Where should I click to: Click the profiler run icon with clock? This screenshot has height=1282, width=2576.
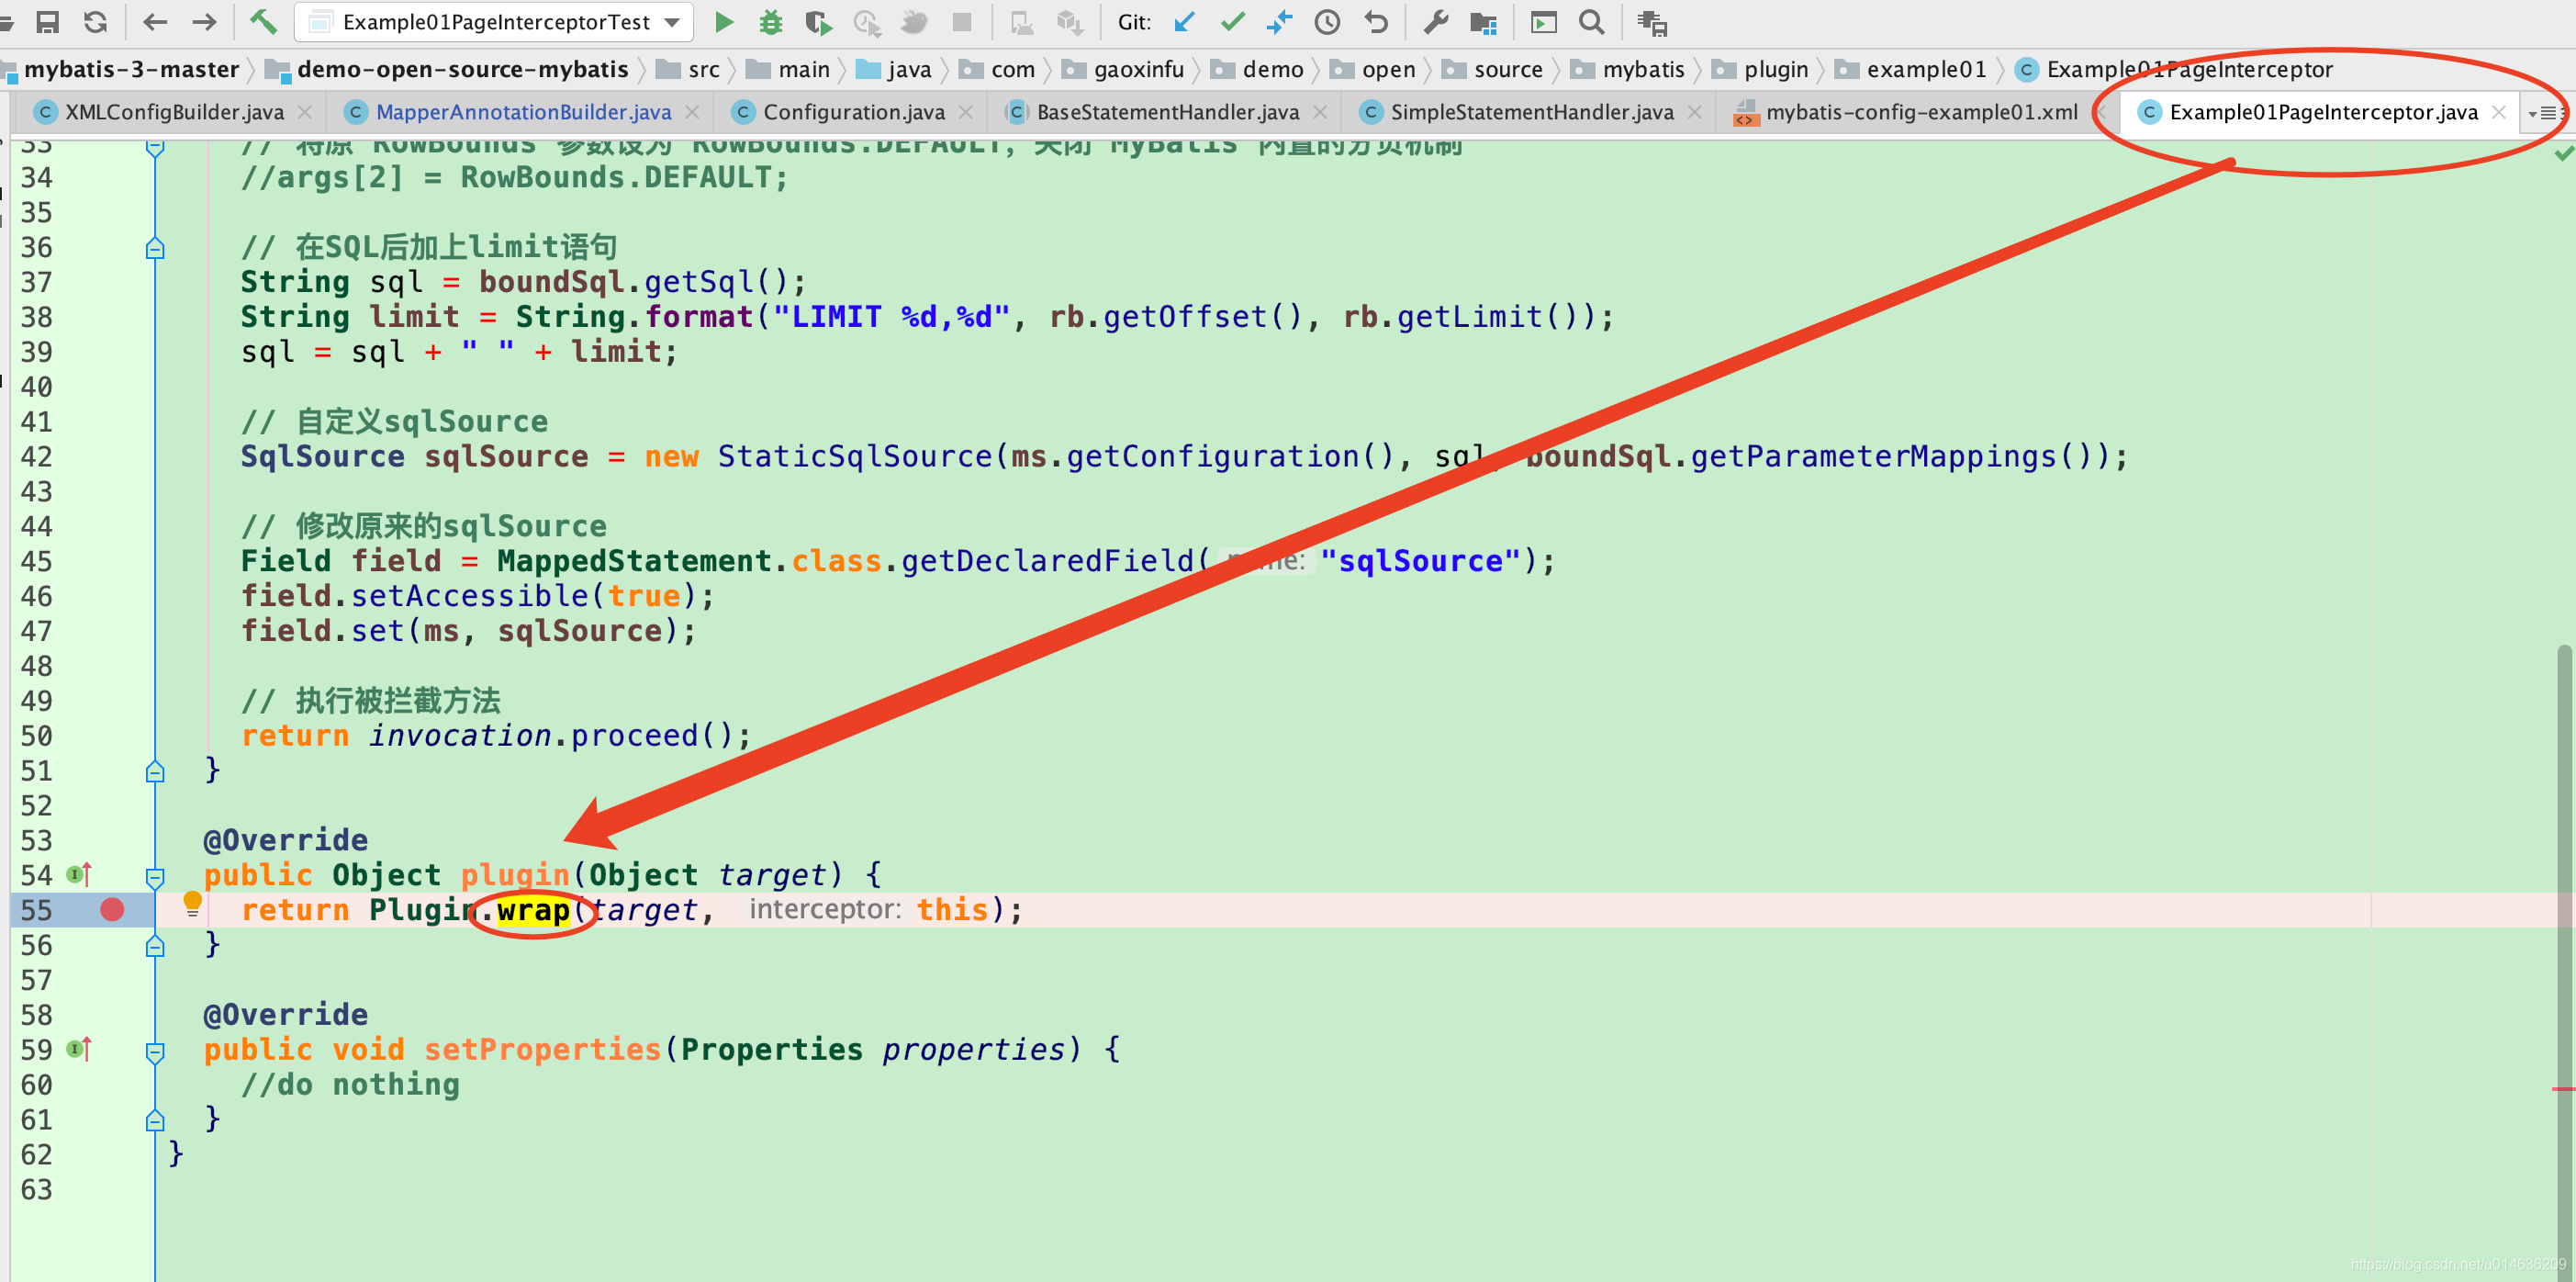click(x=866, y=22)
